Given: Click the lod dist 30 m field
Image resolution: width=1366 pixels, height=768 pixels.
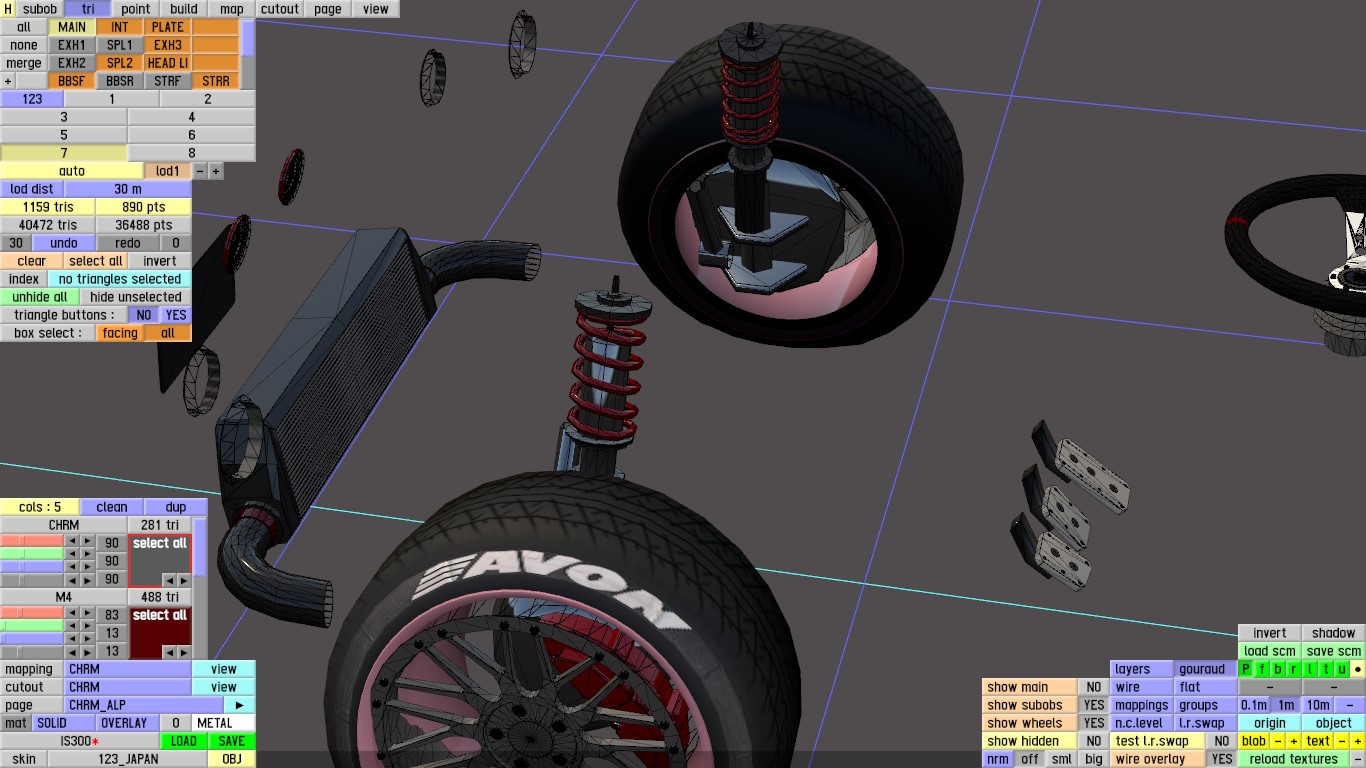Looking at the screenshot, I should tap(127, 189).
